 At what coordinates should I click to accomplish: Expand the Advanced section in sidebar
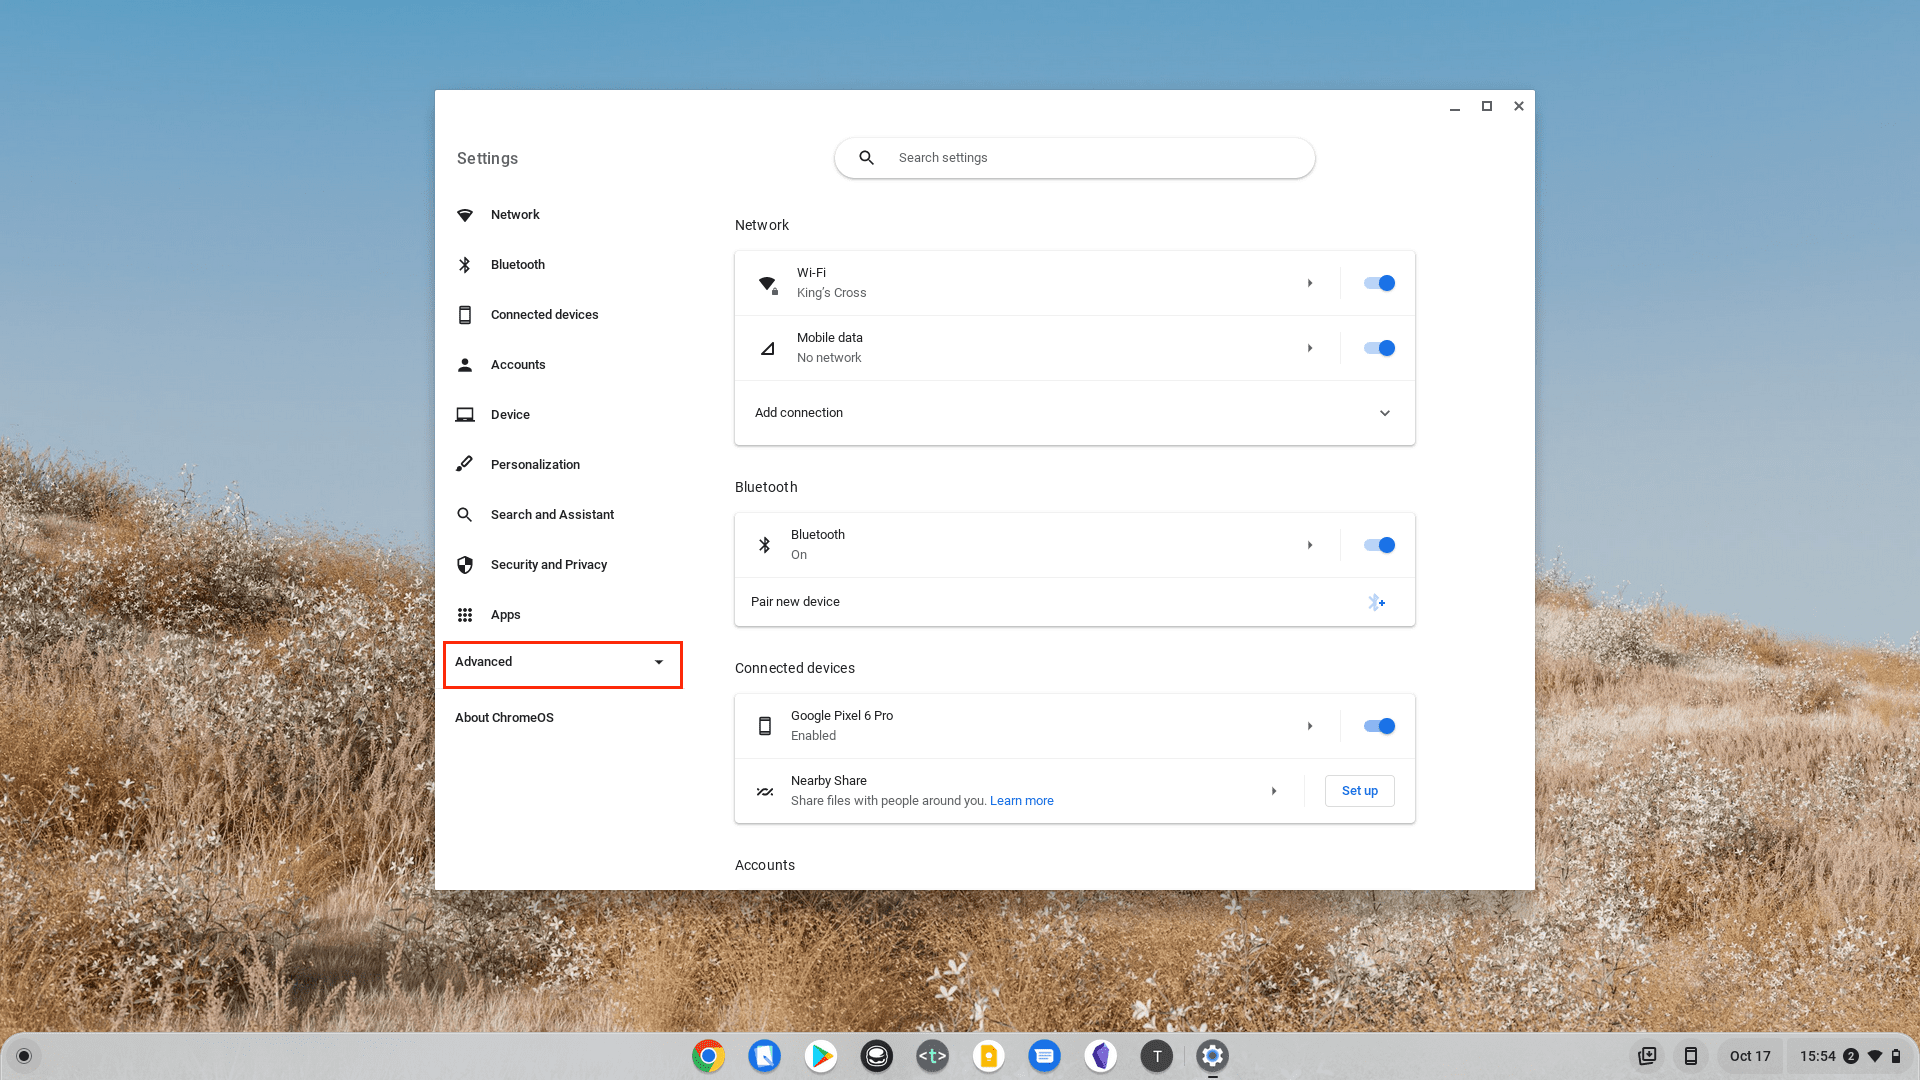pos(562,662)
